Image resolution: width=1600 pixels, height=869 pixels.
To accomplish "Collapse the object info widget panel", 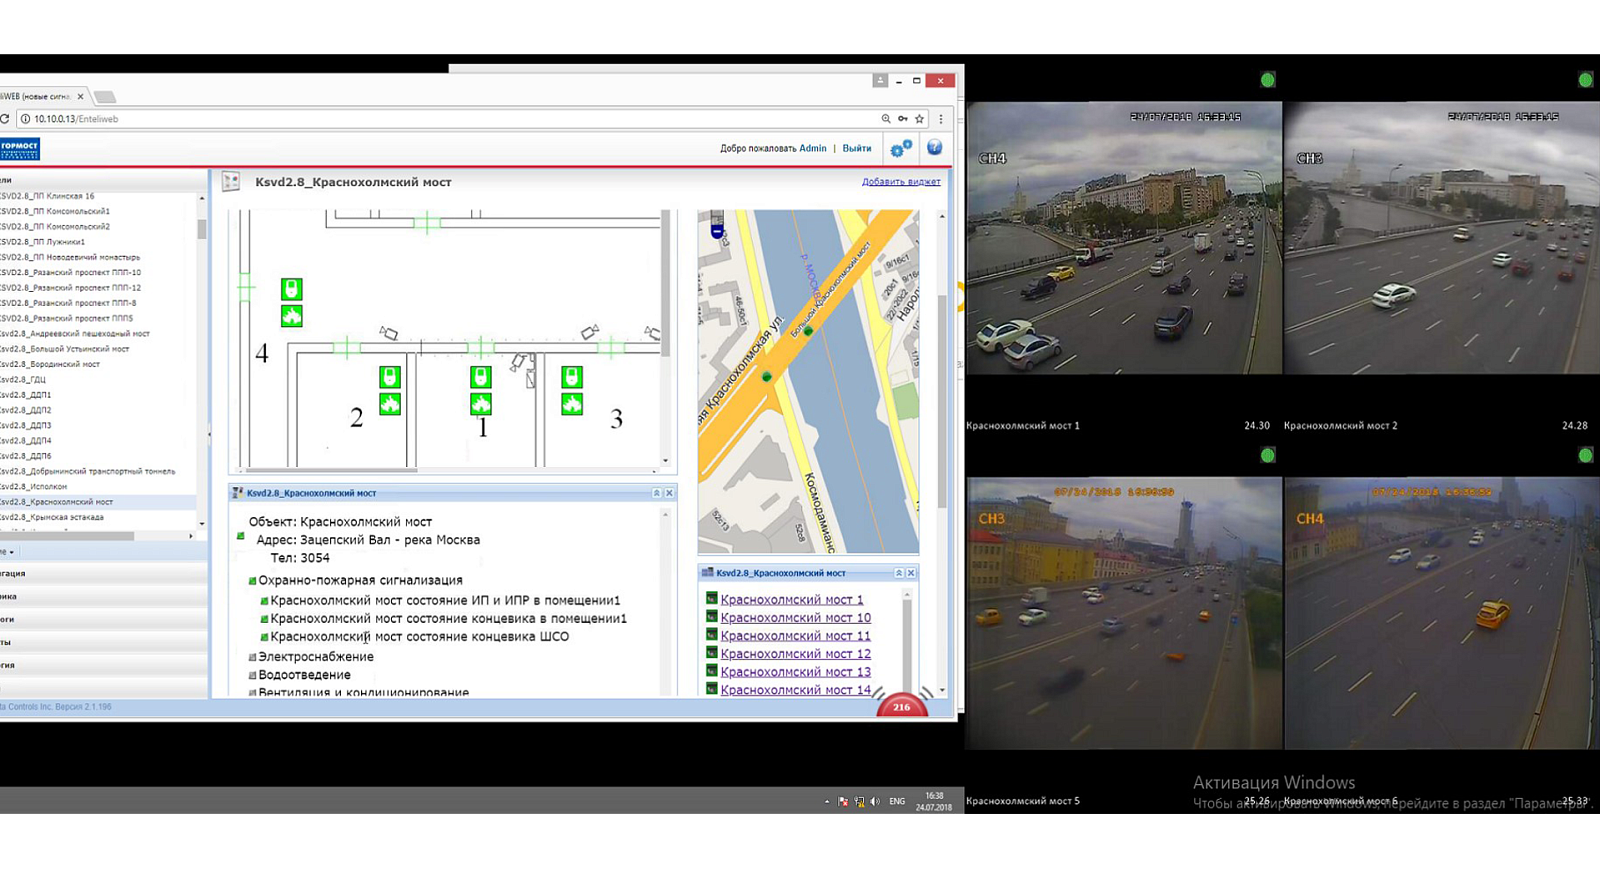I will pos(657,493).
